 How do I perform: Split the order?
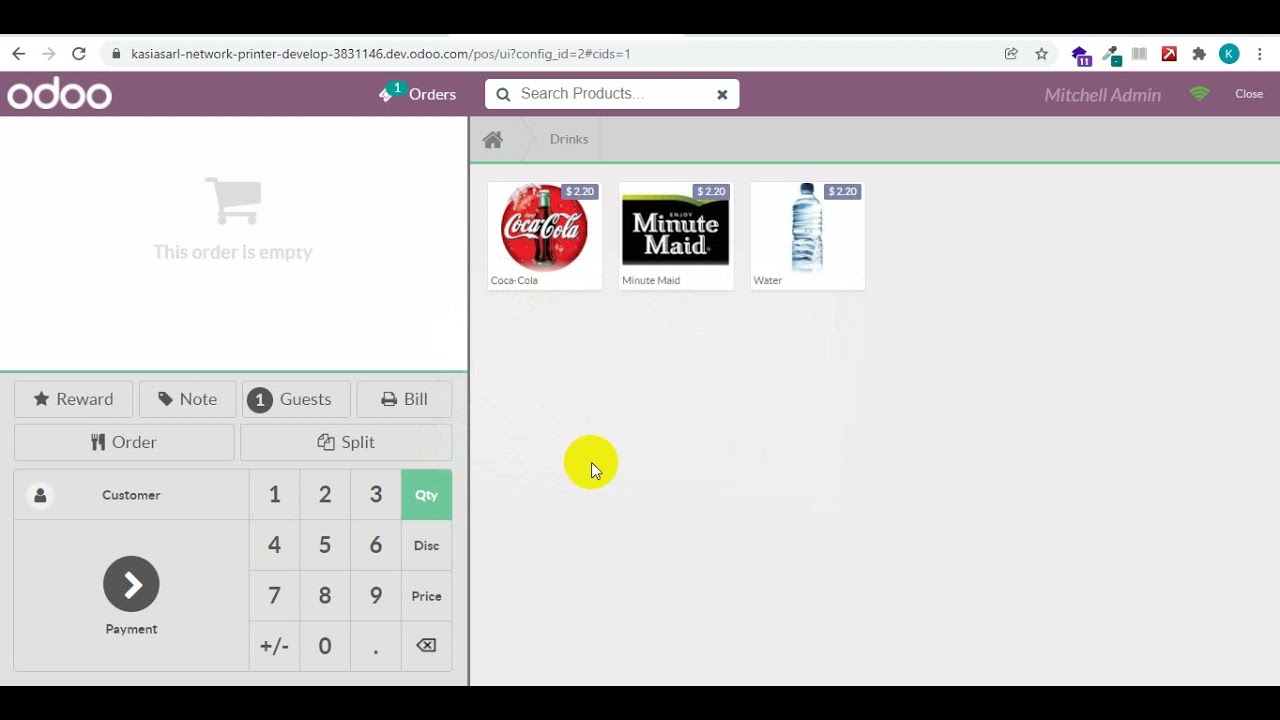point(346,442)
